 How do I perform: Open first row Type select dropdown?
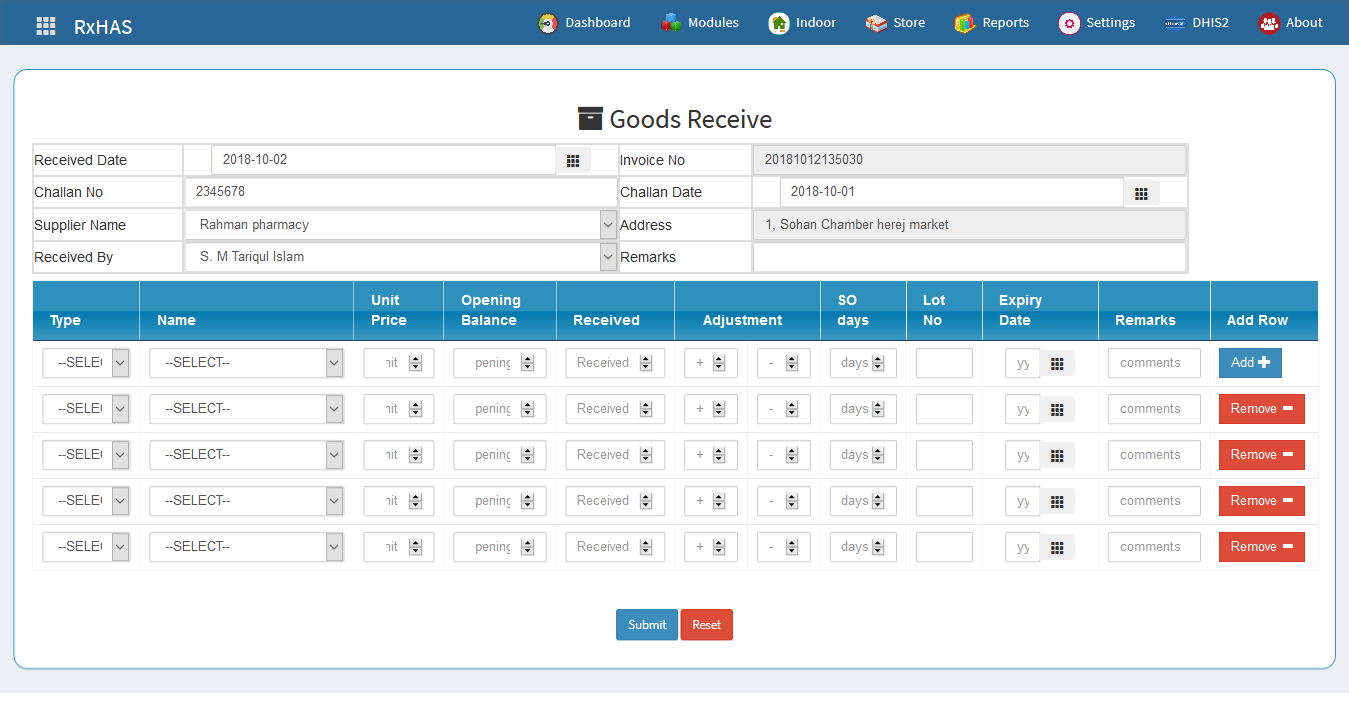coord(120,363)
